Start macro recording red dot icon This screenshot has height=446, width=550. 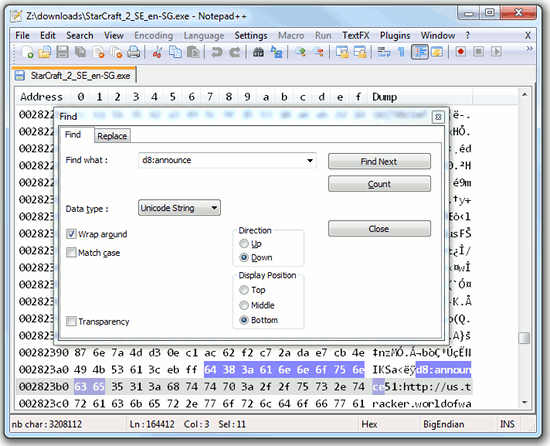tap(461, 52)
